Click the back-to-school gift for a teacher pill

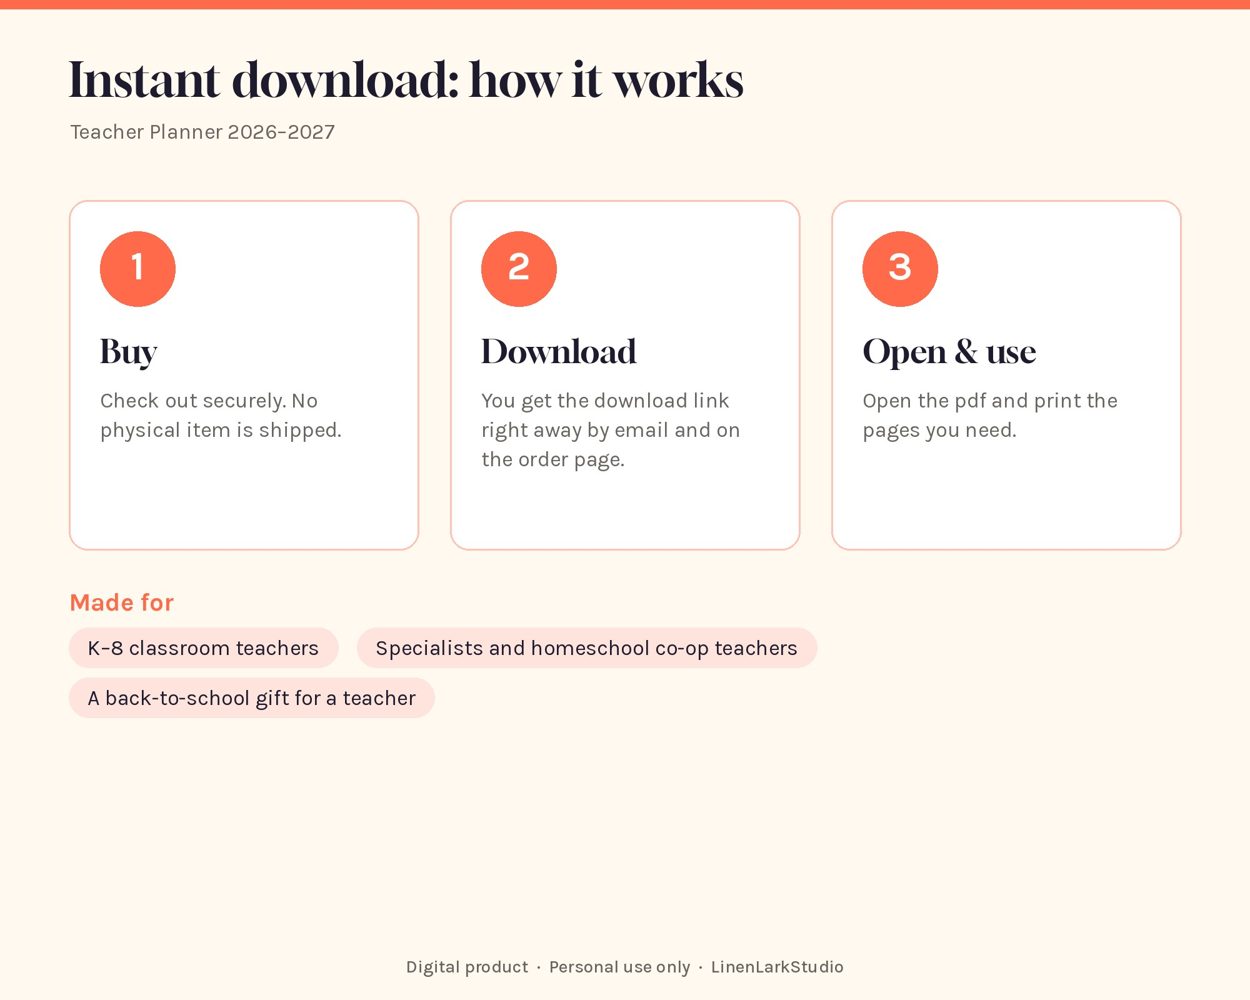click(x=252, y=698)
